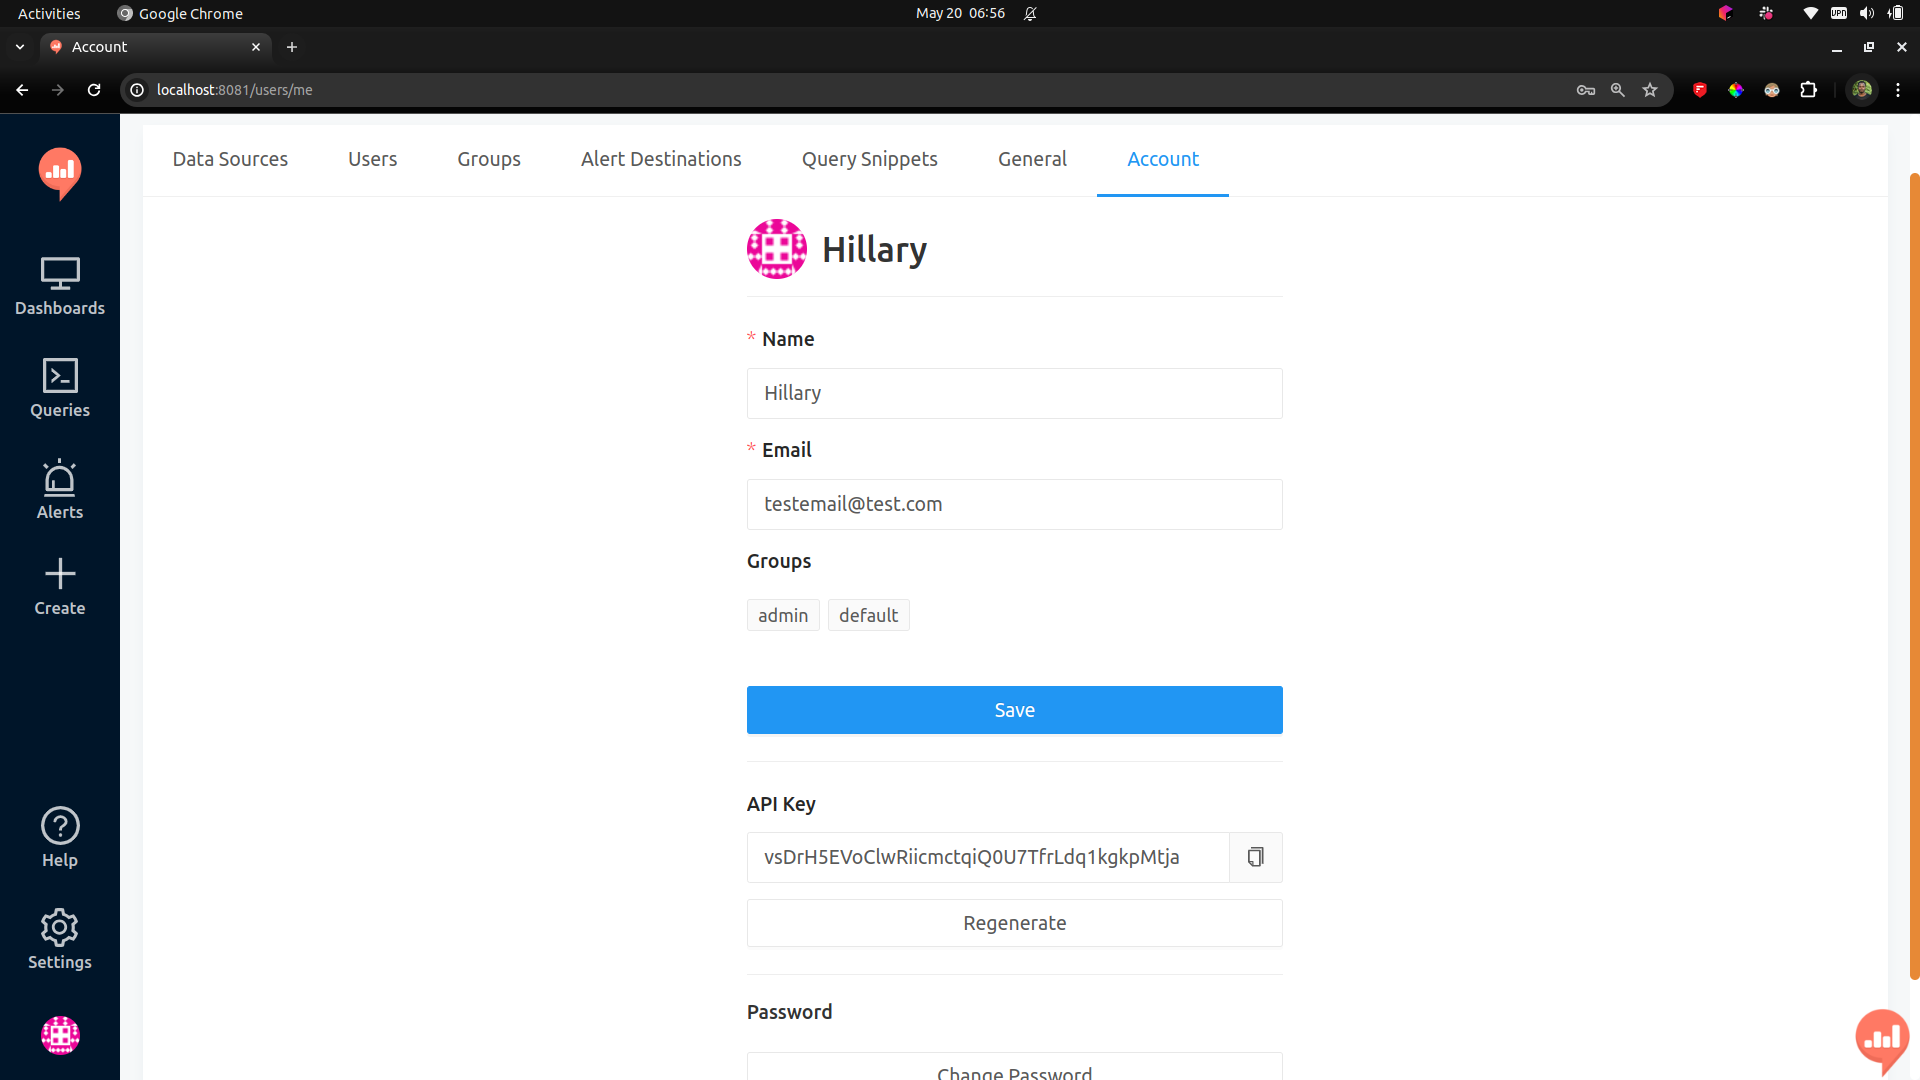Viewport: 1920px width, 1080px height.
Task: Open Queries from the sidebar
Action: click(x=60, y=388)
